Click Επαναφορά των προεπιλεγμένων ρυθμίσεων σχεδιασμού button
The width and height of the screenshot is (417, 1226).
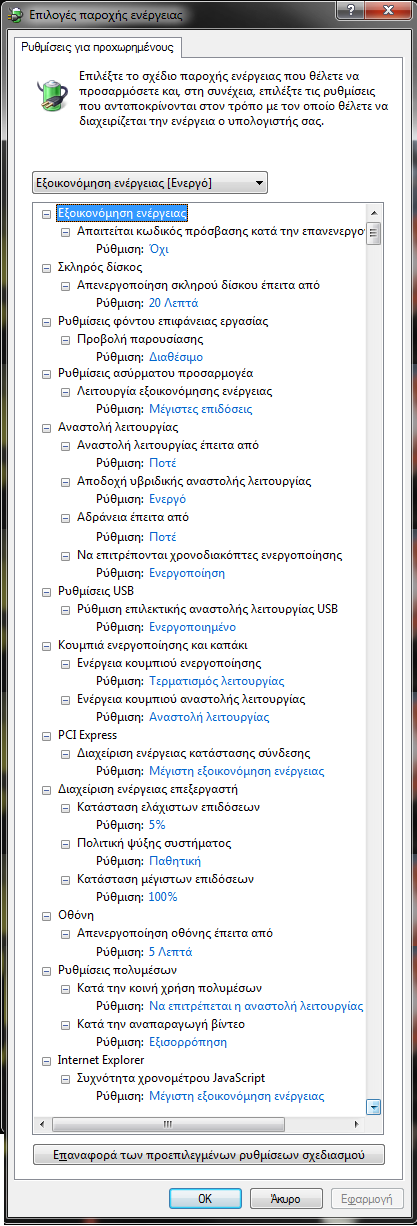coord(208,1155)
